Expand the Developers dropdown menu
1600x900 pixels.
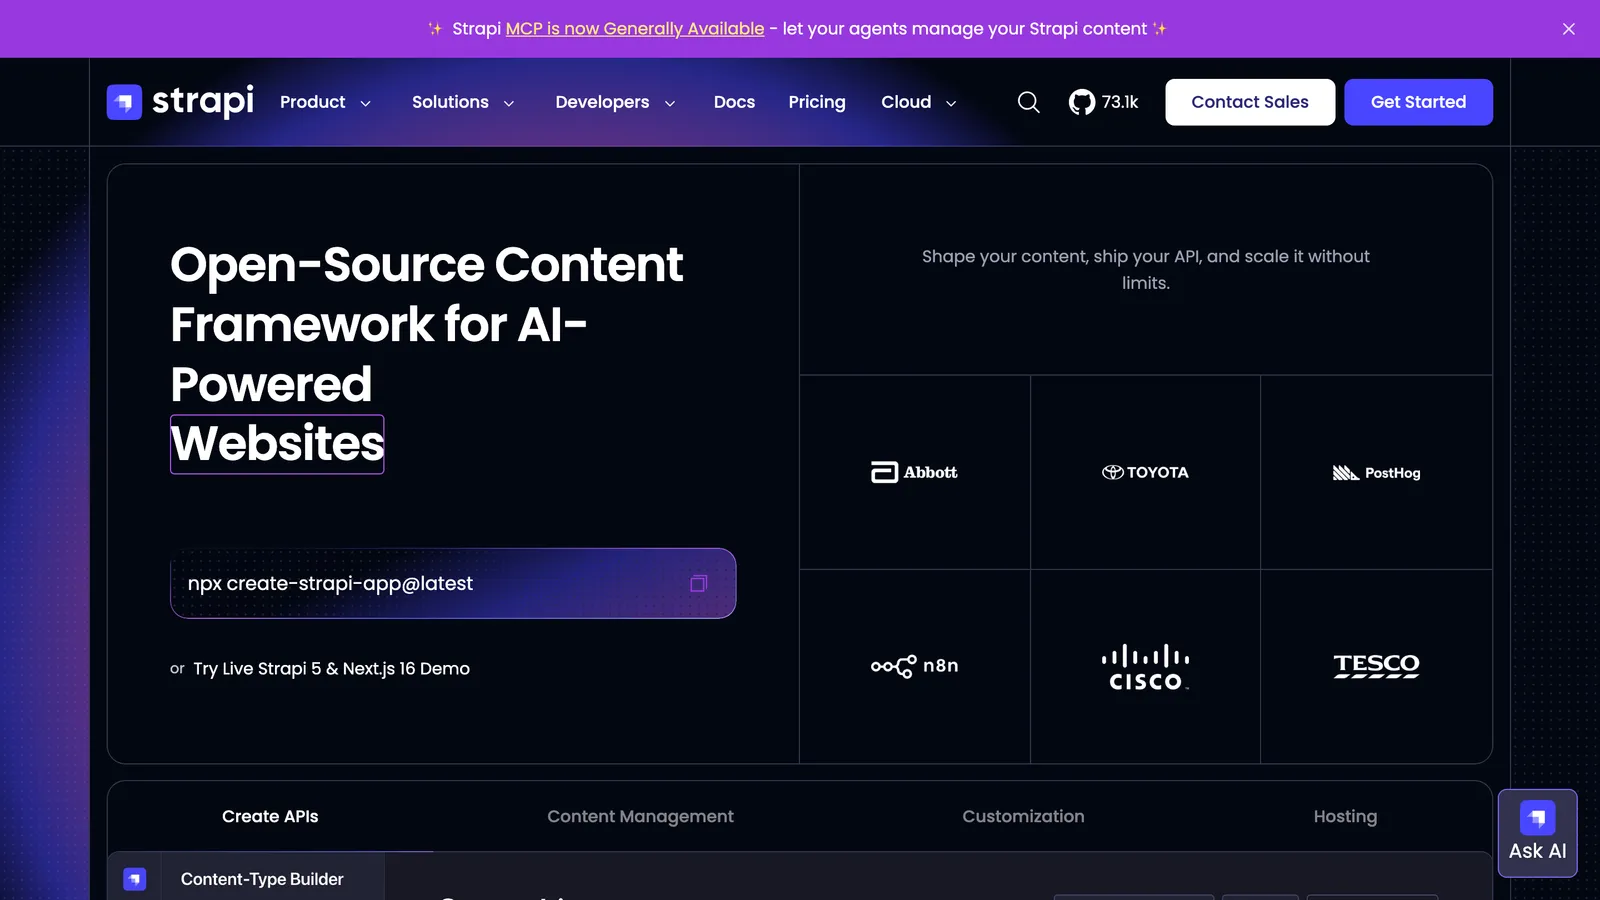615,102
